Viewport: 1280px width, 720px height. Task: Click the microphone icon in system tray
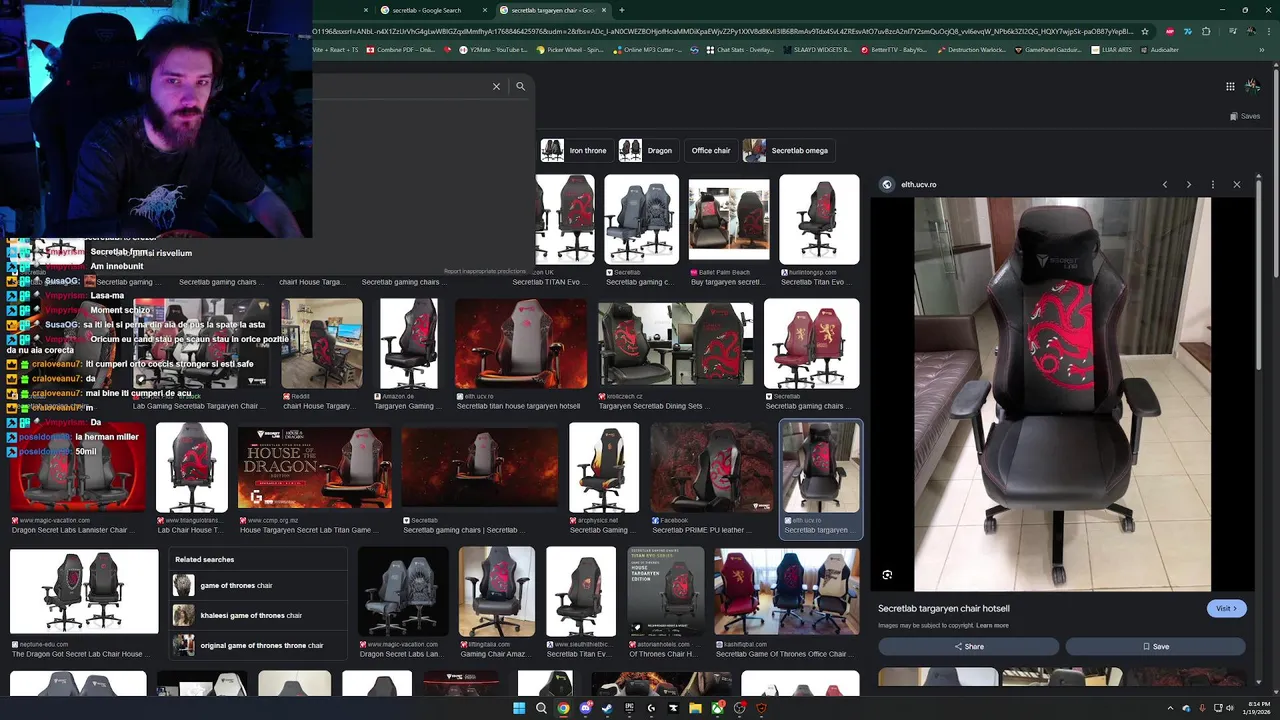point(1202,708)
